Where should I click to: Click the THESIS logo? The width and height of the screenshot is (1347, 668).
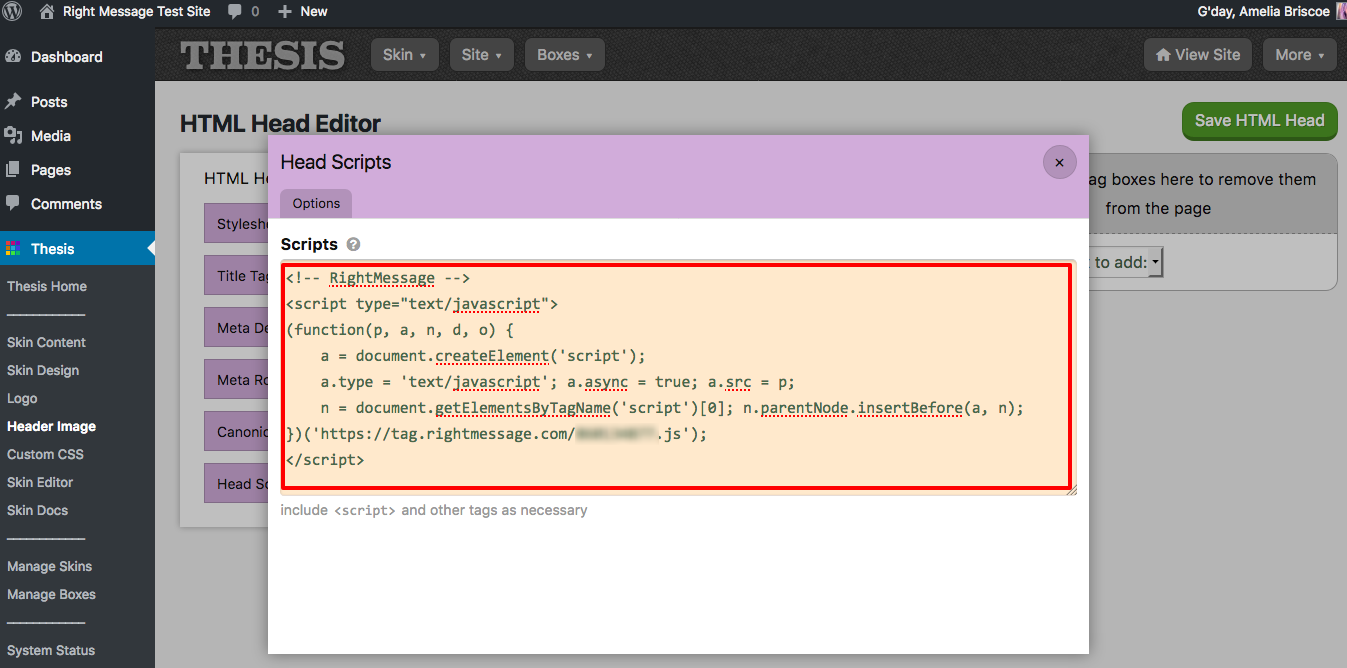263,55
